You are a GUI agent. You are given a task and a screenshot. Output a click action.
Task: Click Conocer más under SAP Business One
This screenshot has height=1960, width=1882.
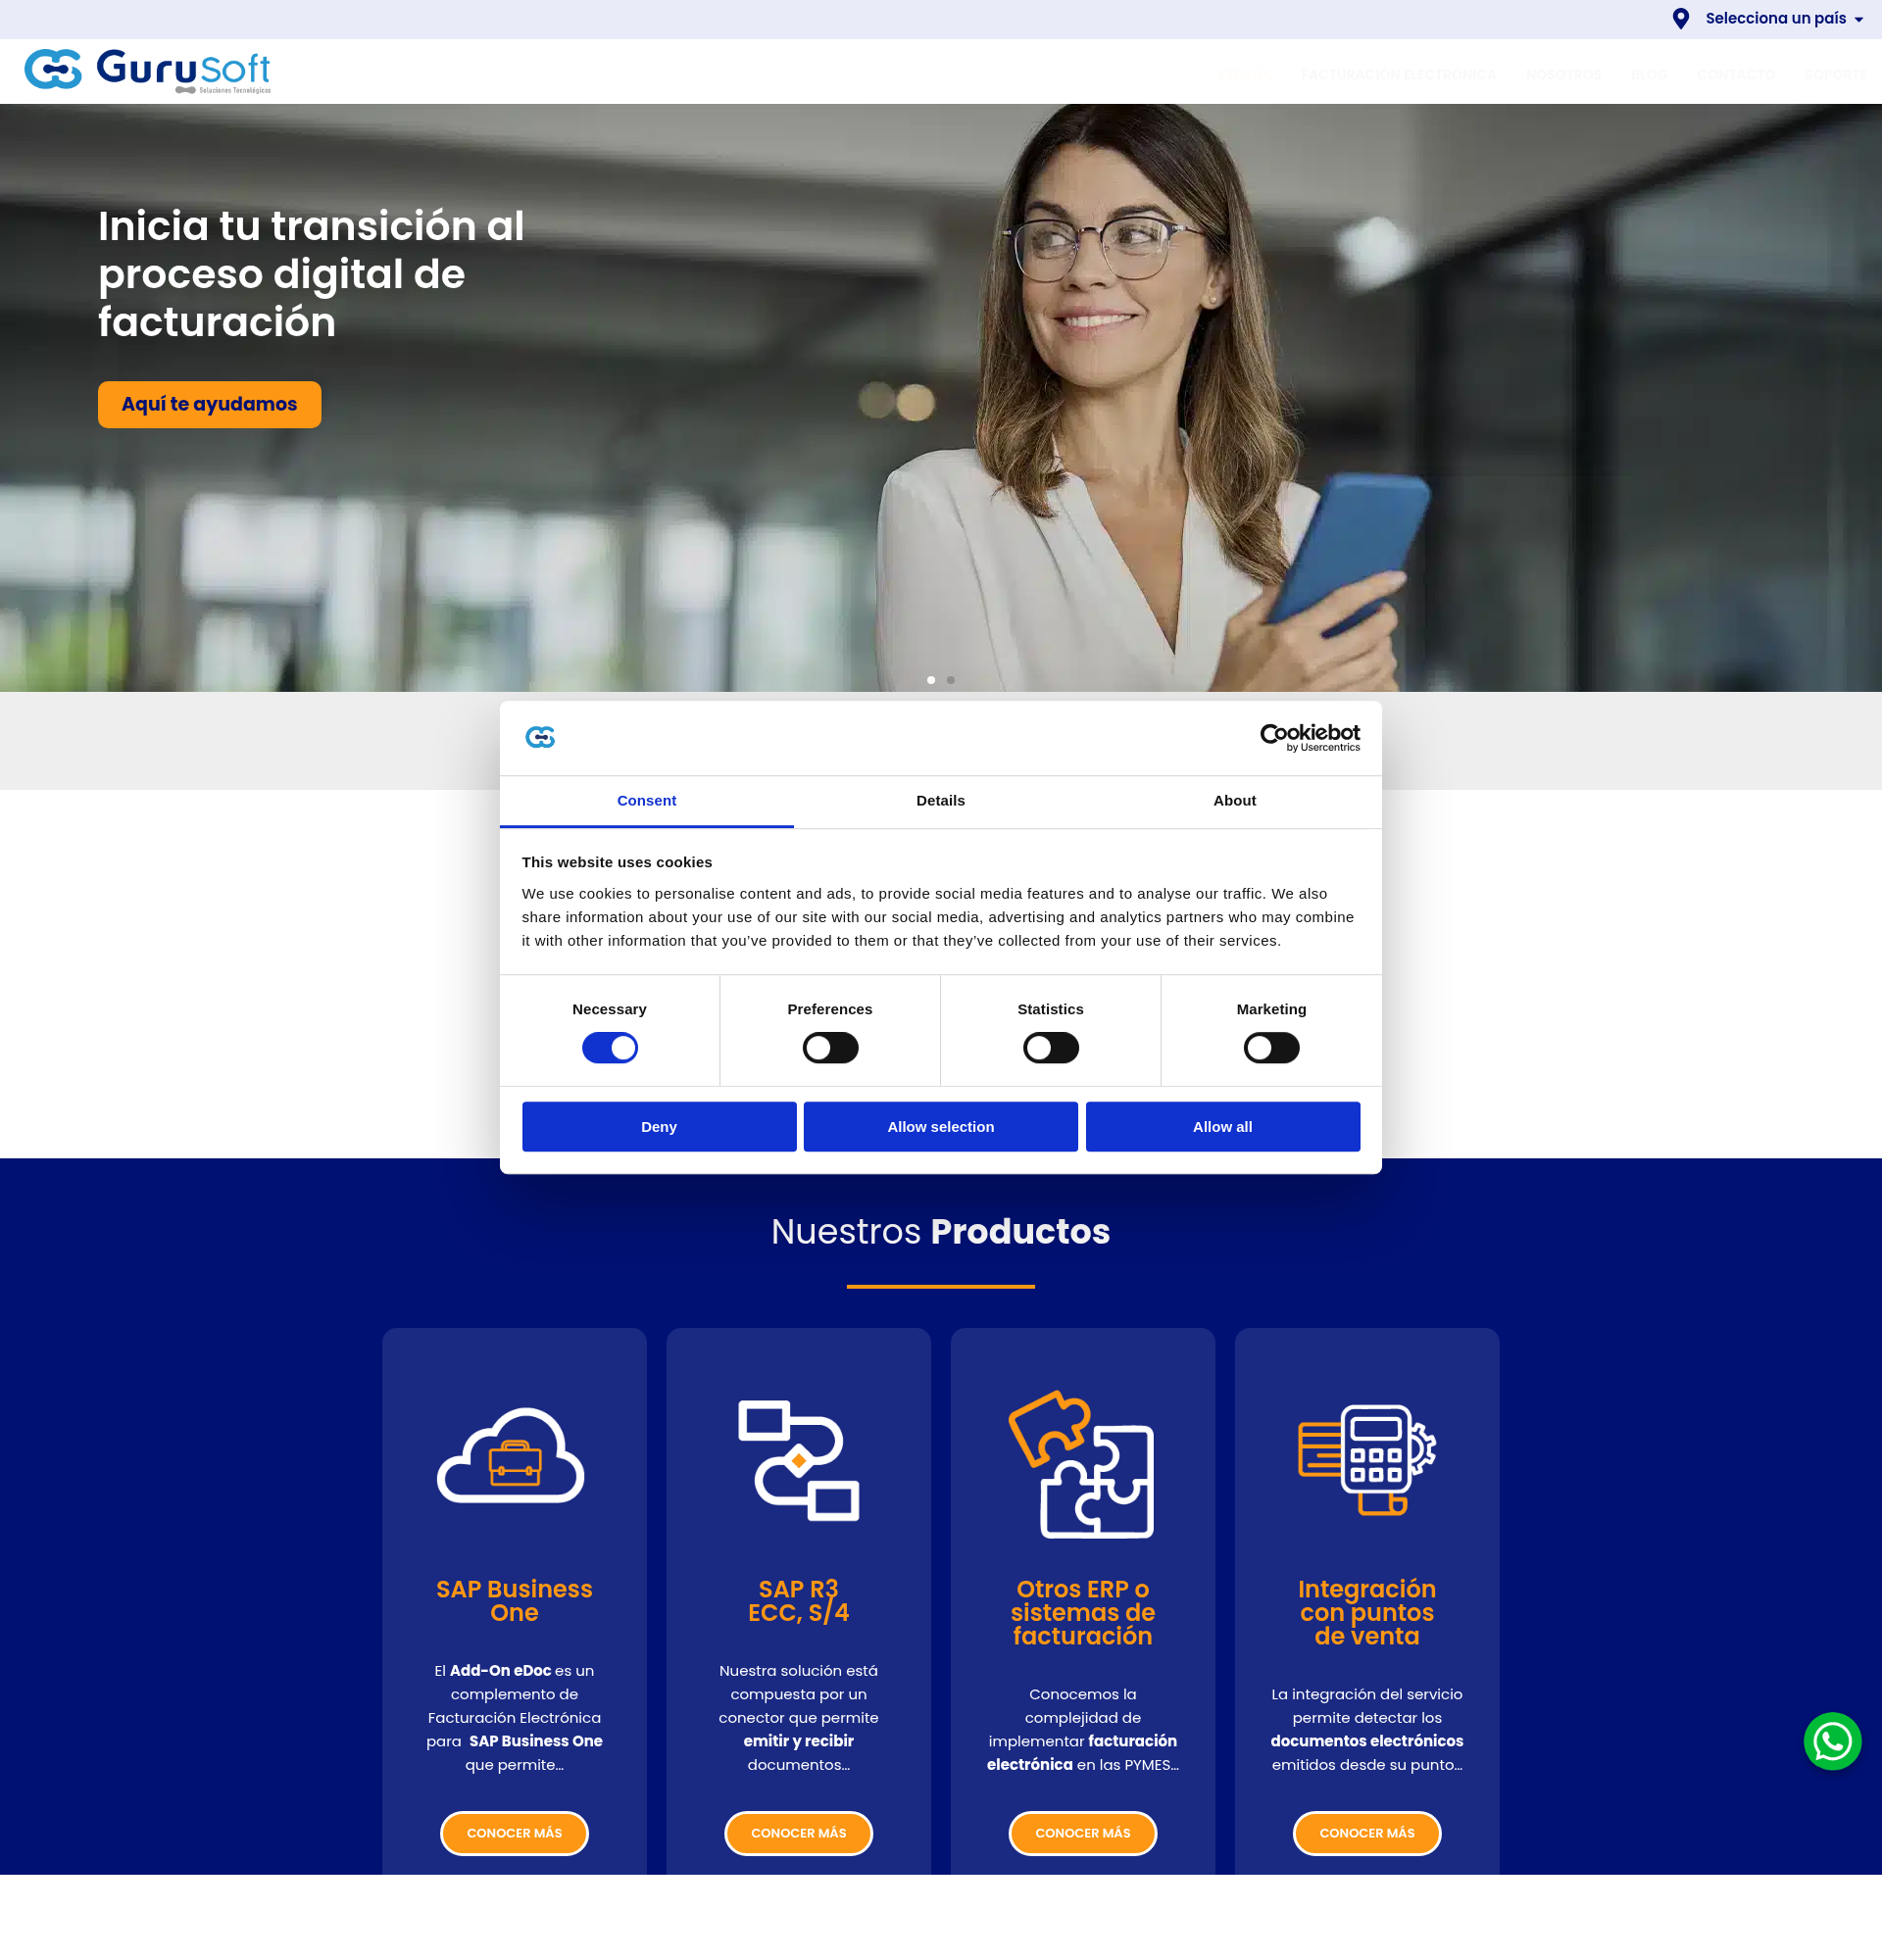pyautogui.click(x=515, y=1833)
